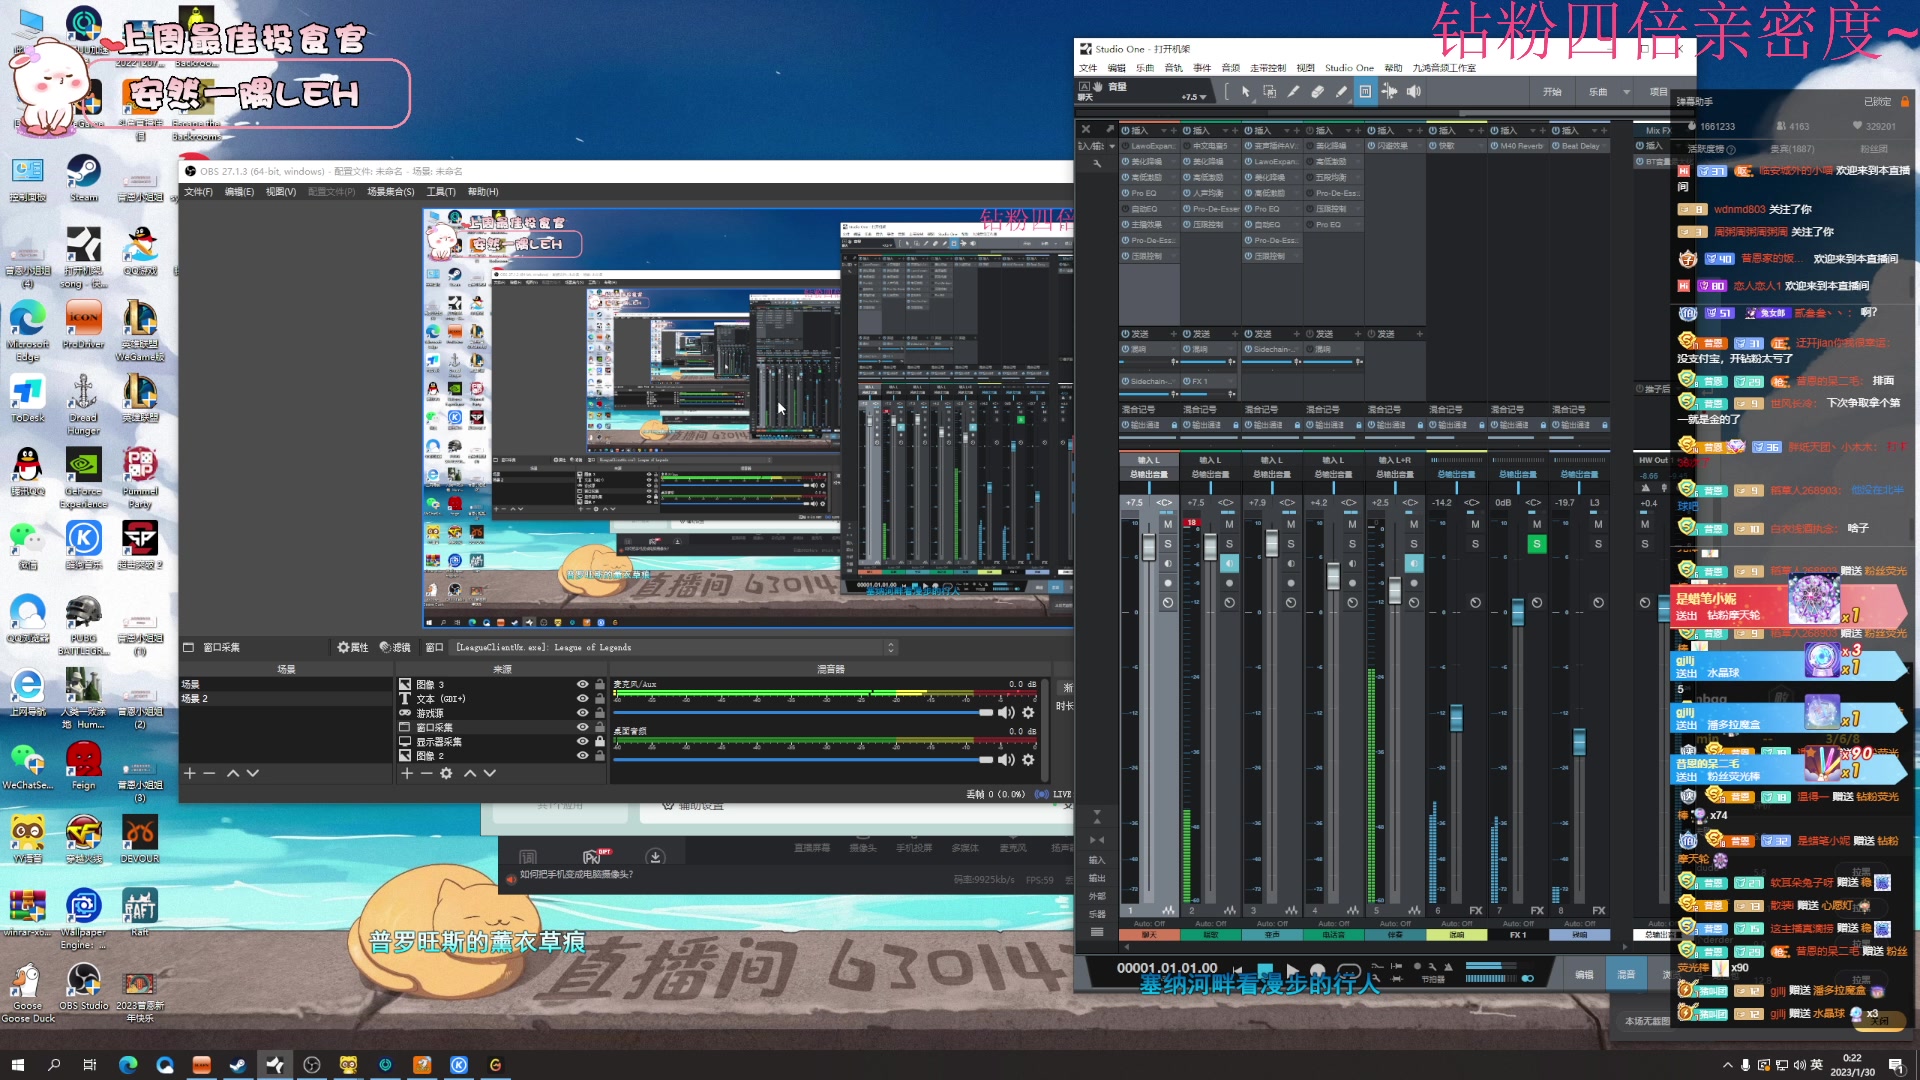Click 属性 properties button in OBS
The height and width of the screenshot is (1080, 1920).
click(x=353, y=647)
